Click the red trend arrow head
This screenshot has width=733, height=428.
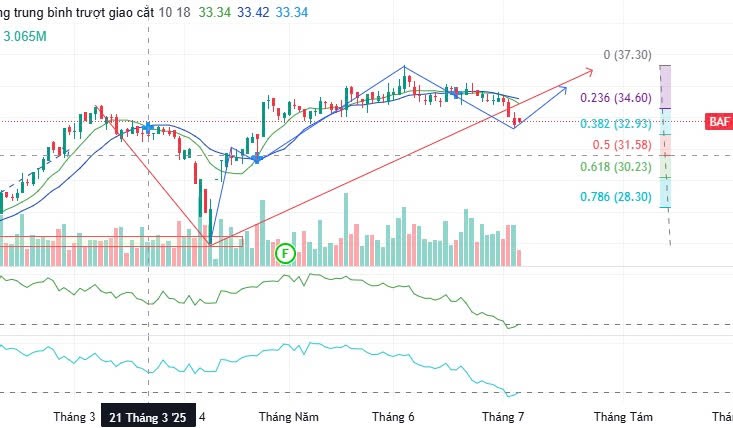pos(590,70)
